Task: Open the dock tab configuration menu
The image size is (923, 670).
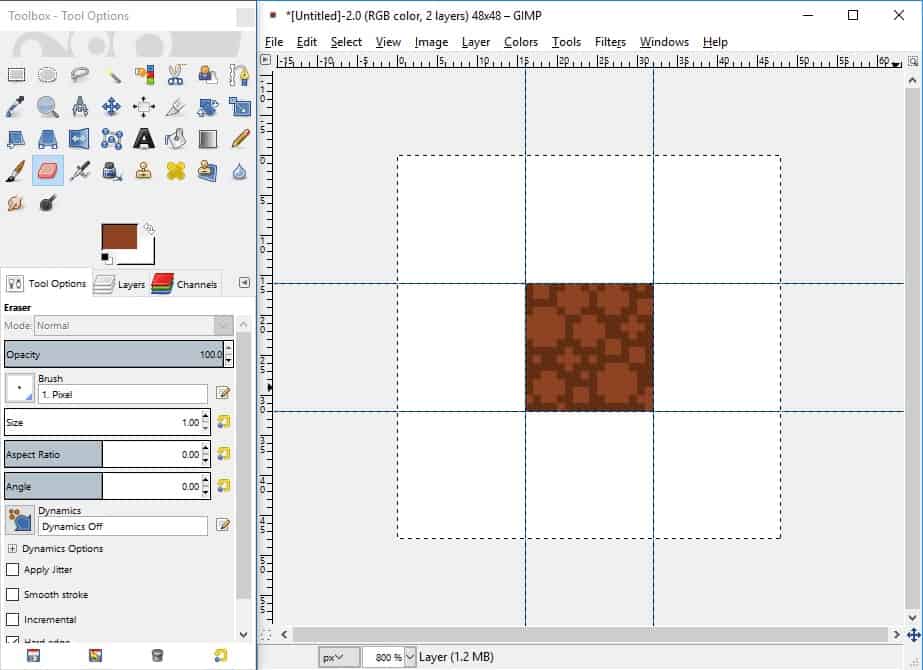Action: click(244, 283)
